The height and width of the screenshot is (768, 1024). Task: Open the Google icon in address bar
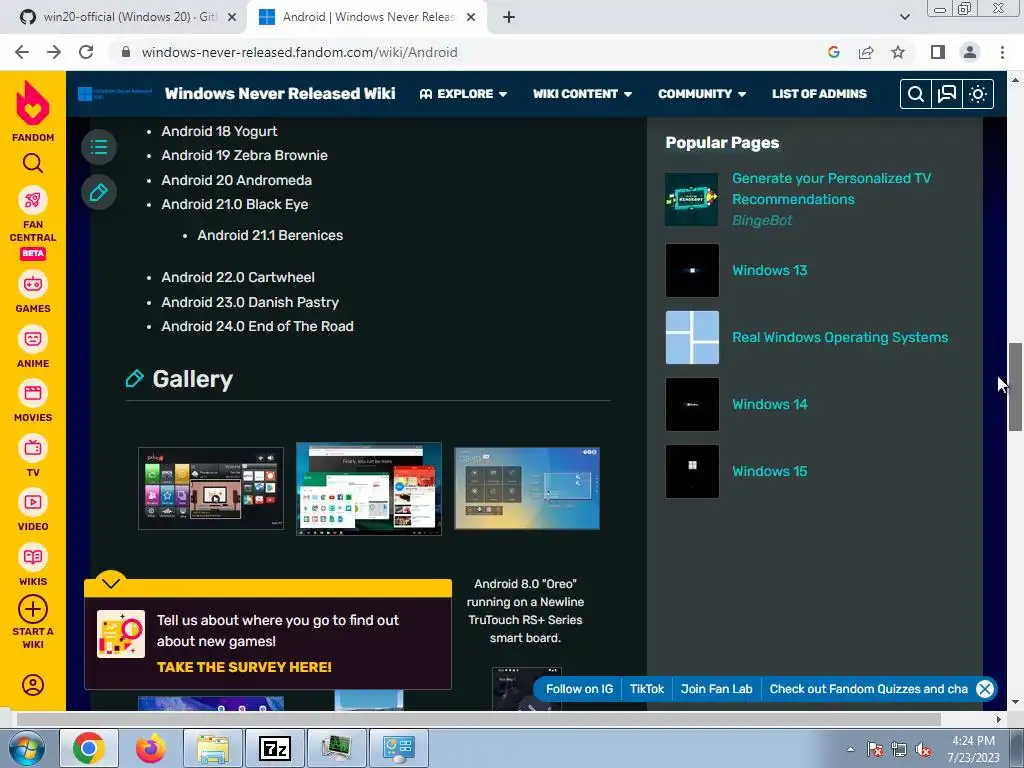click(x=834, y=52)
